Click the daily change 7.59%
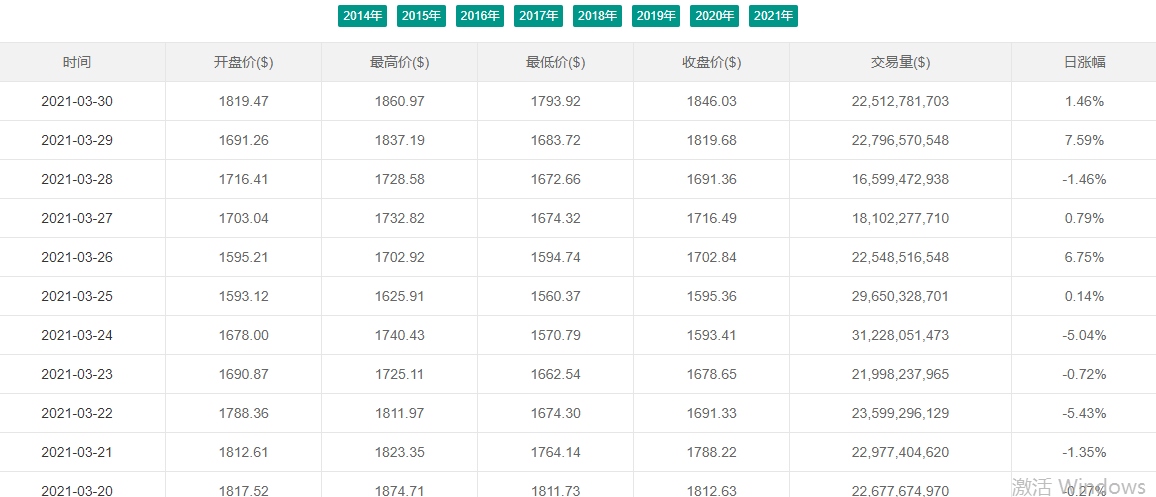The height and width of the screenshot is (497, 1156). coord(1084,140)
